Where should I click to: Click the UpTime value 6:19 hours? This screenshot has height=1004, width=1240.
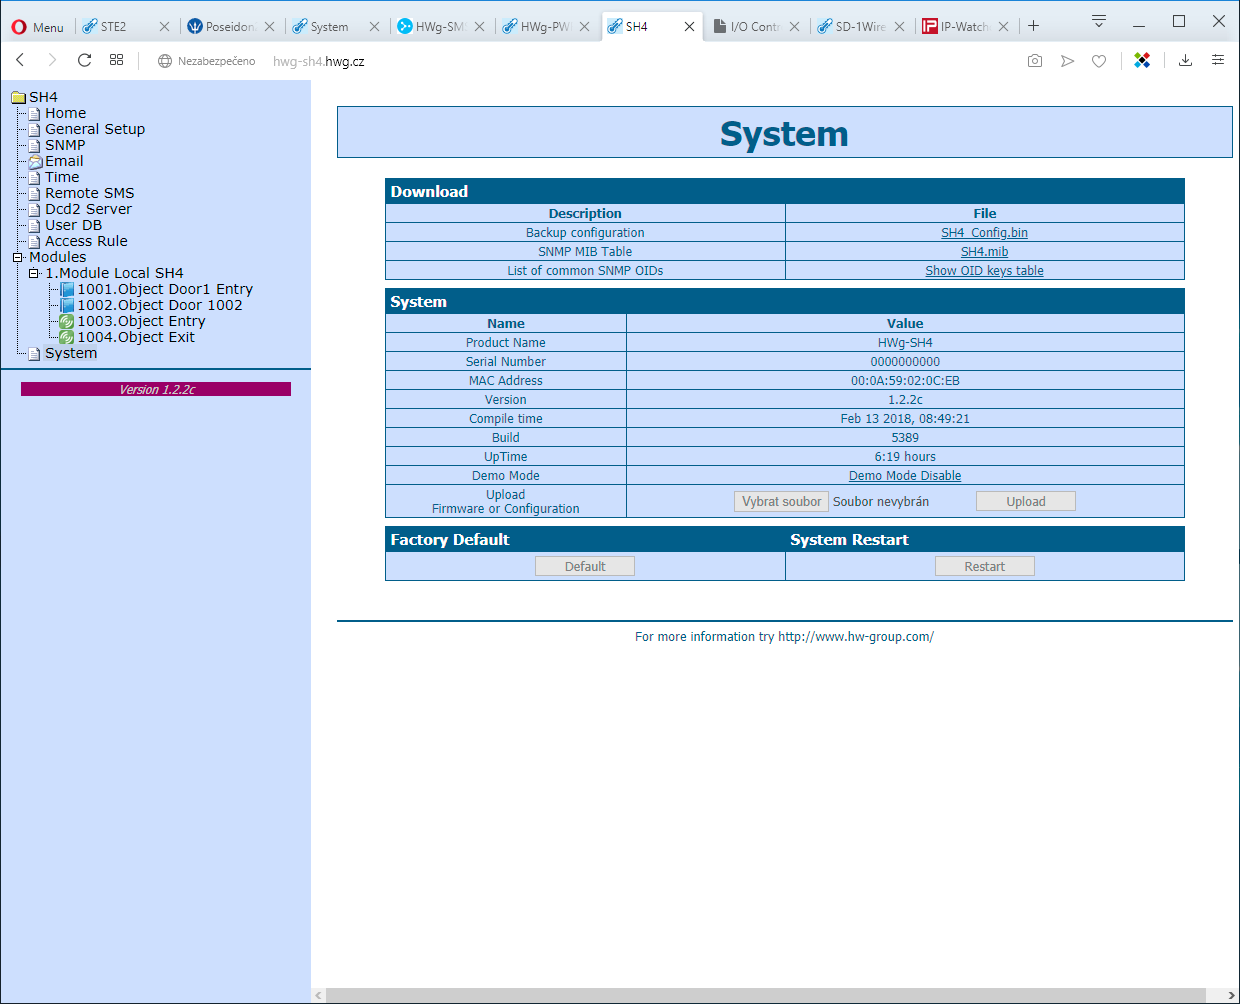click(x=905, y=457)
